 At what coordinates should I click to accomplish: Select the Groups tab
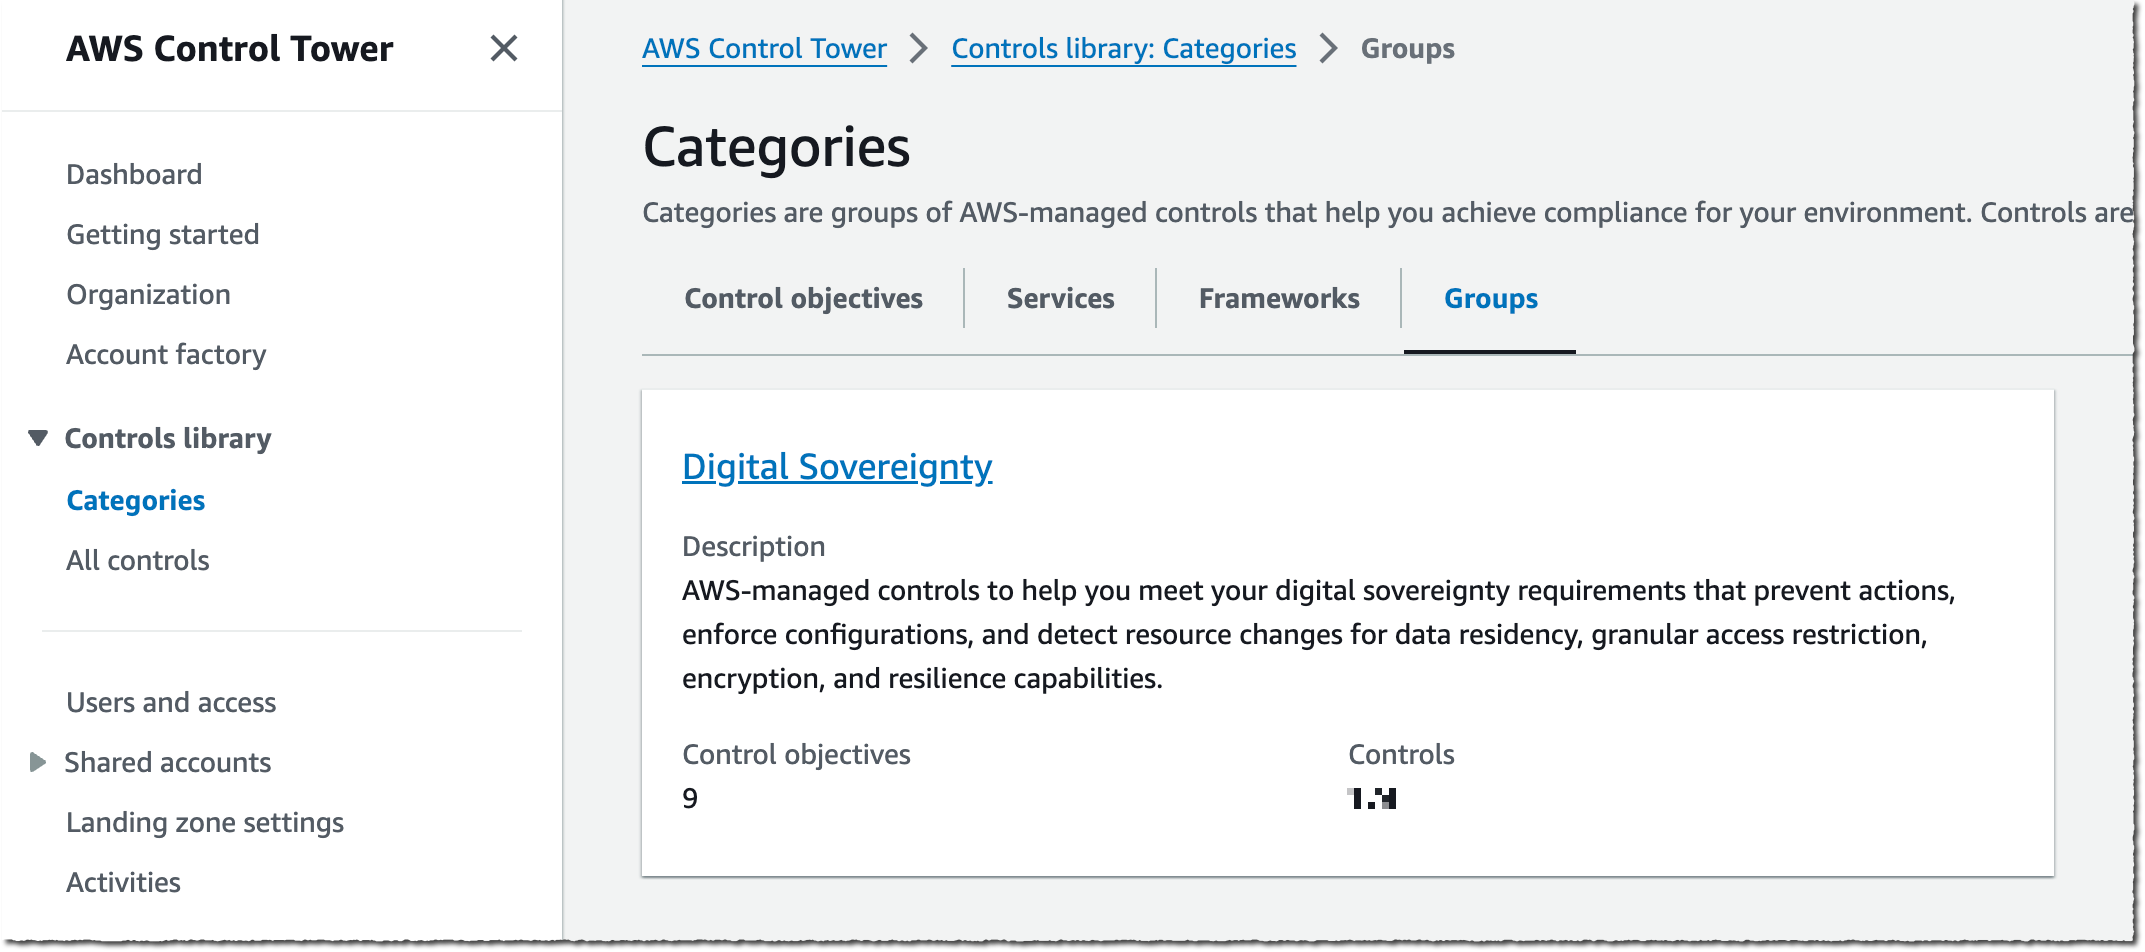[x=1490, y=298]
